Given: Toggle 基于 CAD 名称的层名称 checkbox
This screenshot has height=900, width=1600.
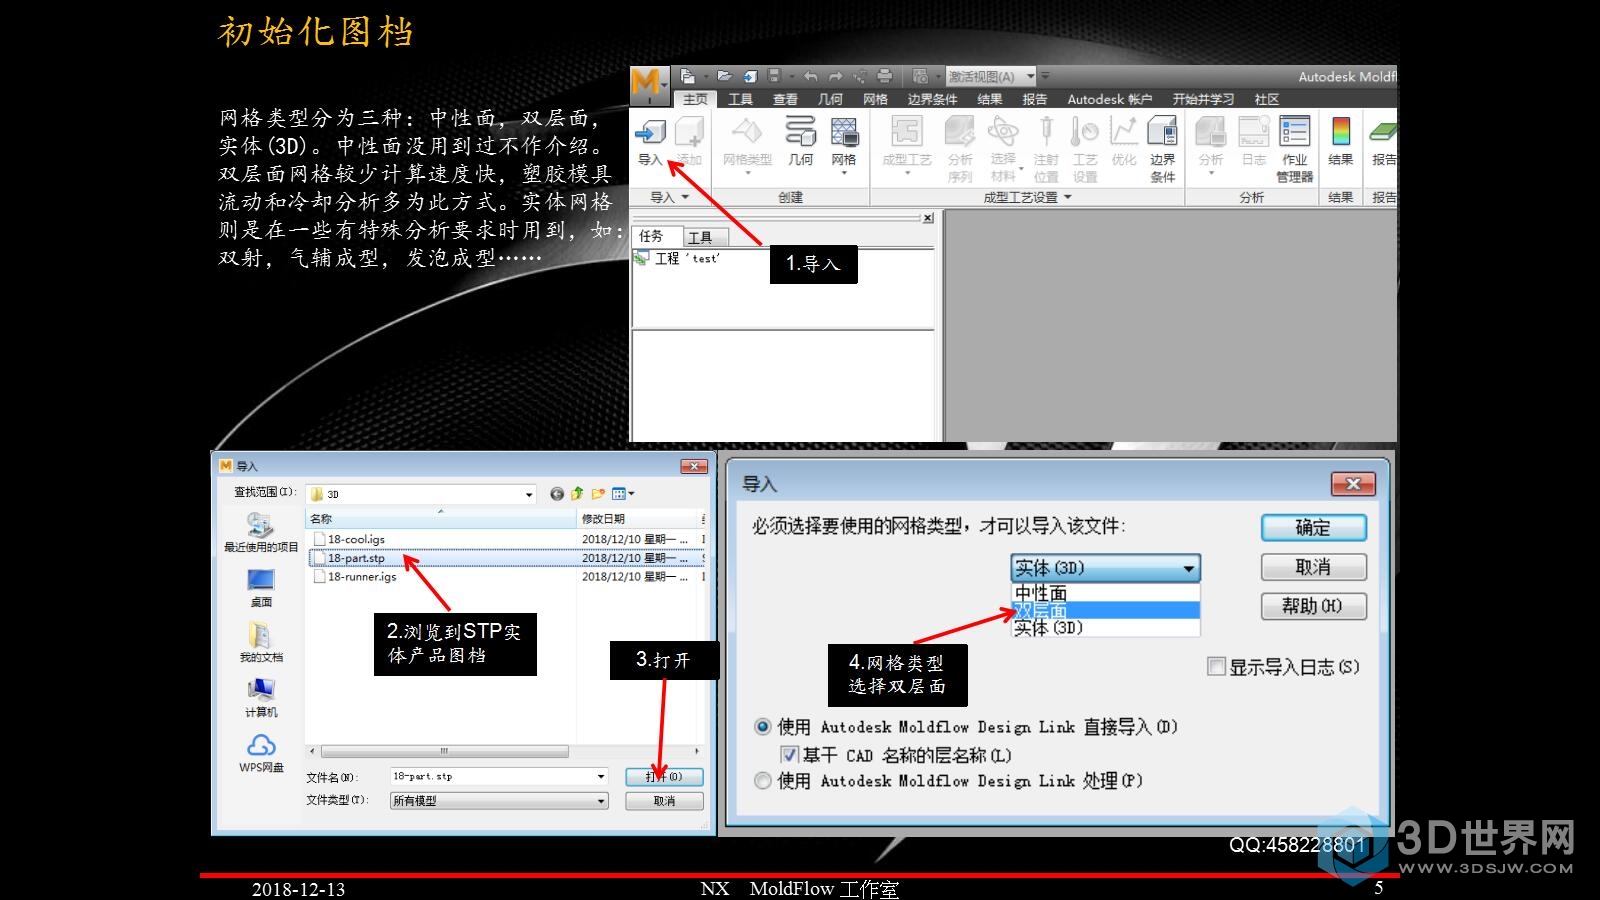Looking at the screenshot, I should (x=789, y=754).
